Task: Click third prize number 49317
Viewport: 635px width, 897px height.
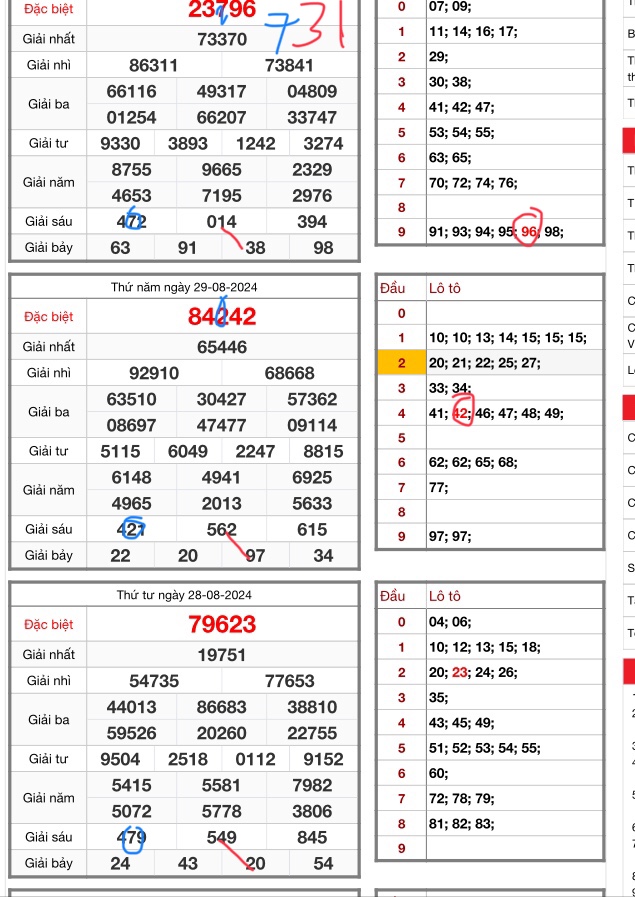Action: coord(221,92)
